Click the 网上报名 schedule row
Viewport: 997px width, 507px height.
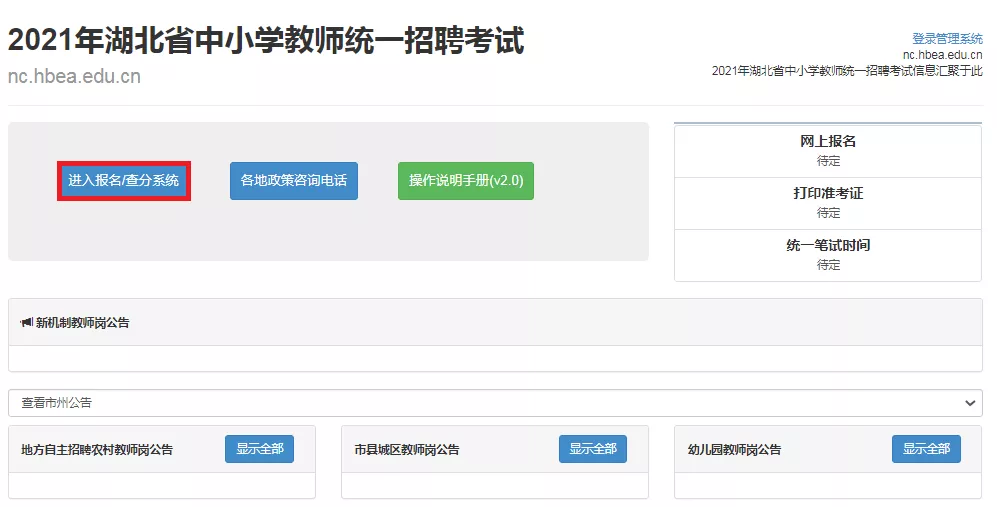click(x=828, y=151)
